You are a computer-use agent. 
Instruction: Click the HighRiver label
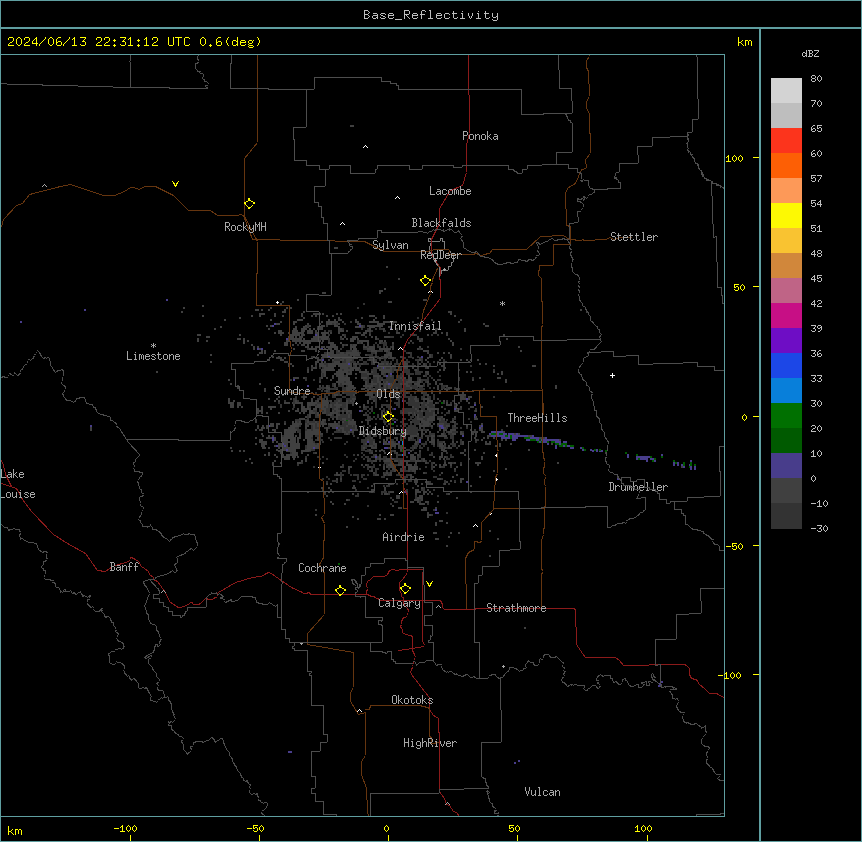click(x=430, y=743)
